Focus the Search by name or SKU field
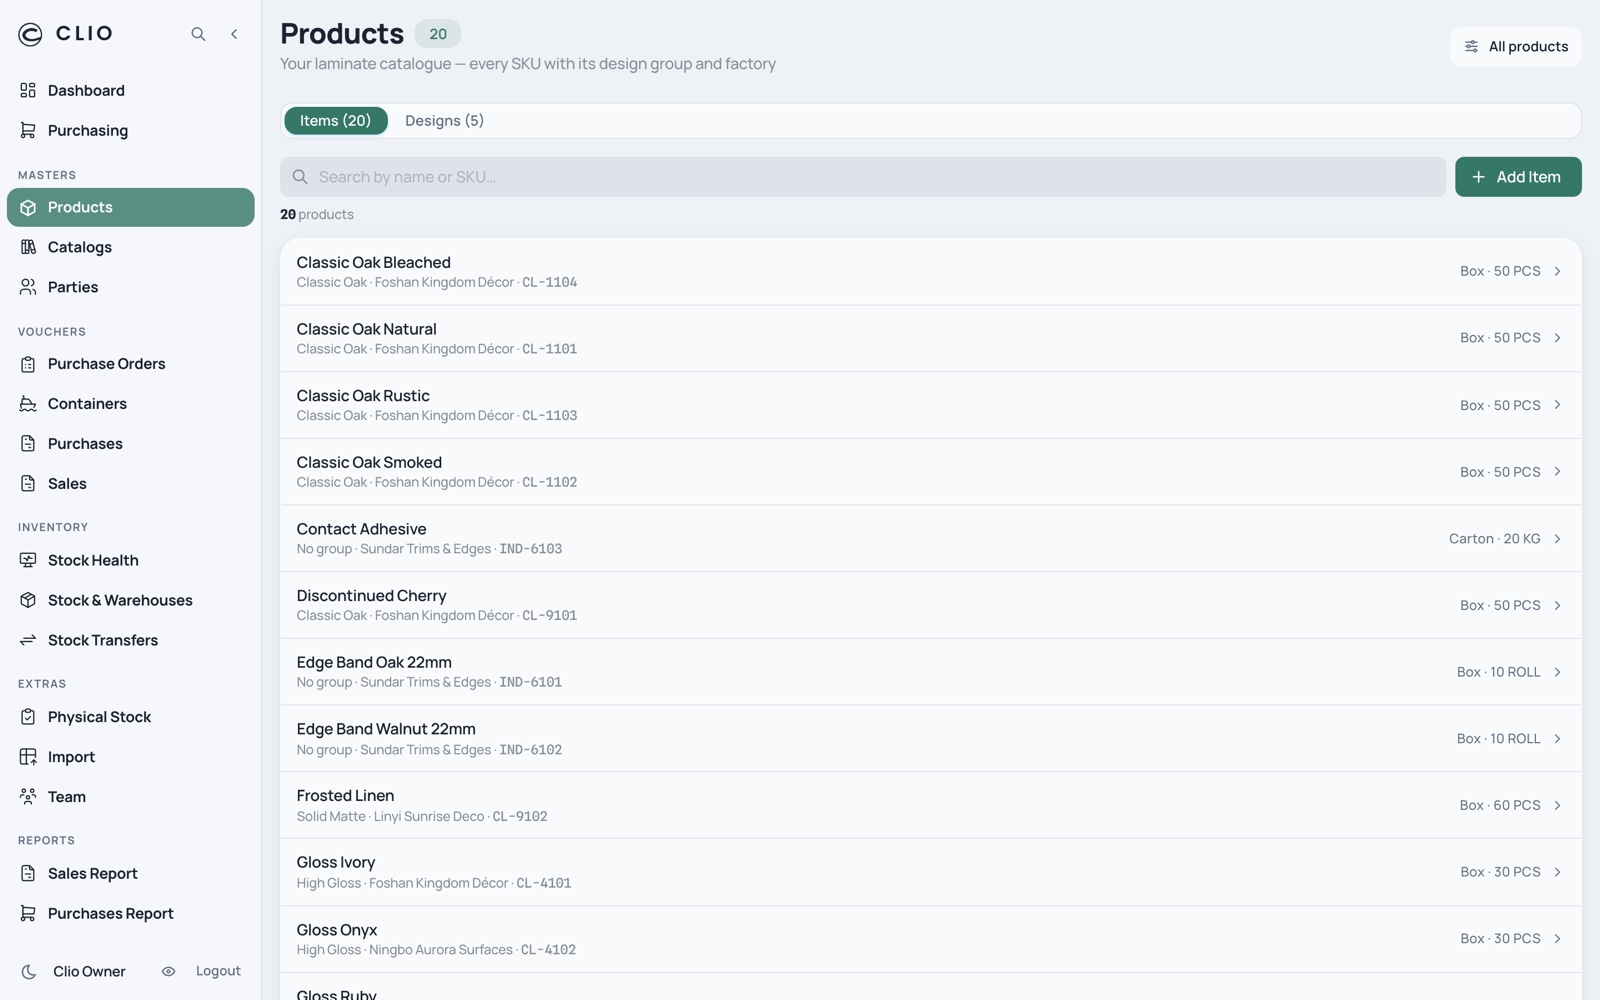The height and width of the screenshot is (1000, 1600). pos(863,177)
